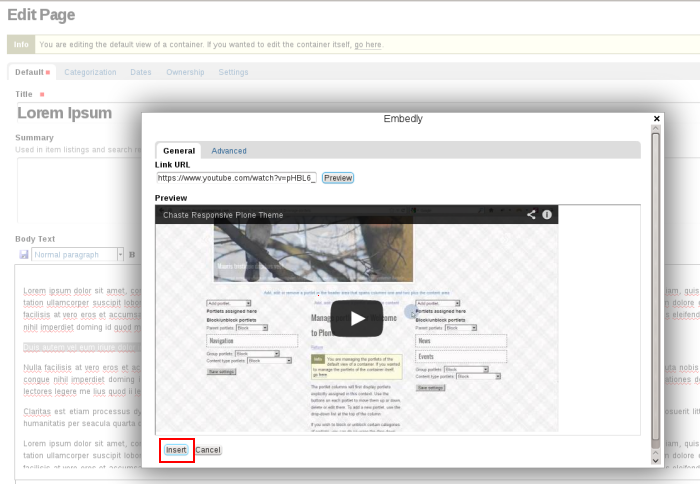Toggle bold formatting in Body Text toolbar
Image resolution: width=700 pixels, height=484 pixels.
(x=132, y=255)
